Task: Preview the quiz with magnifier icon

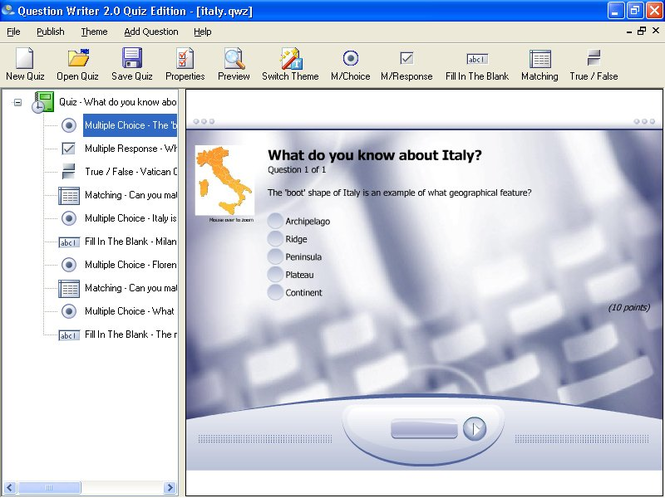Action: [x=234, y=64]
